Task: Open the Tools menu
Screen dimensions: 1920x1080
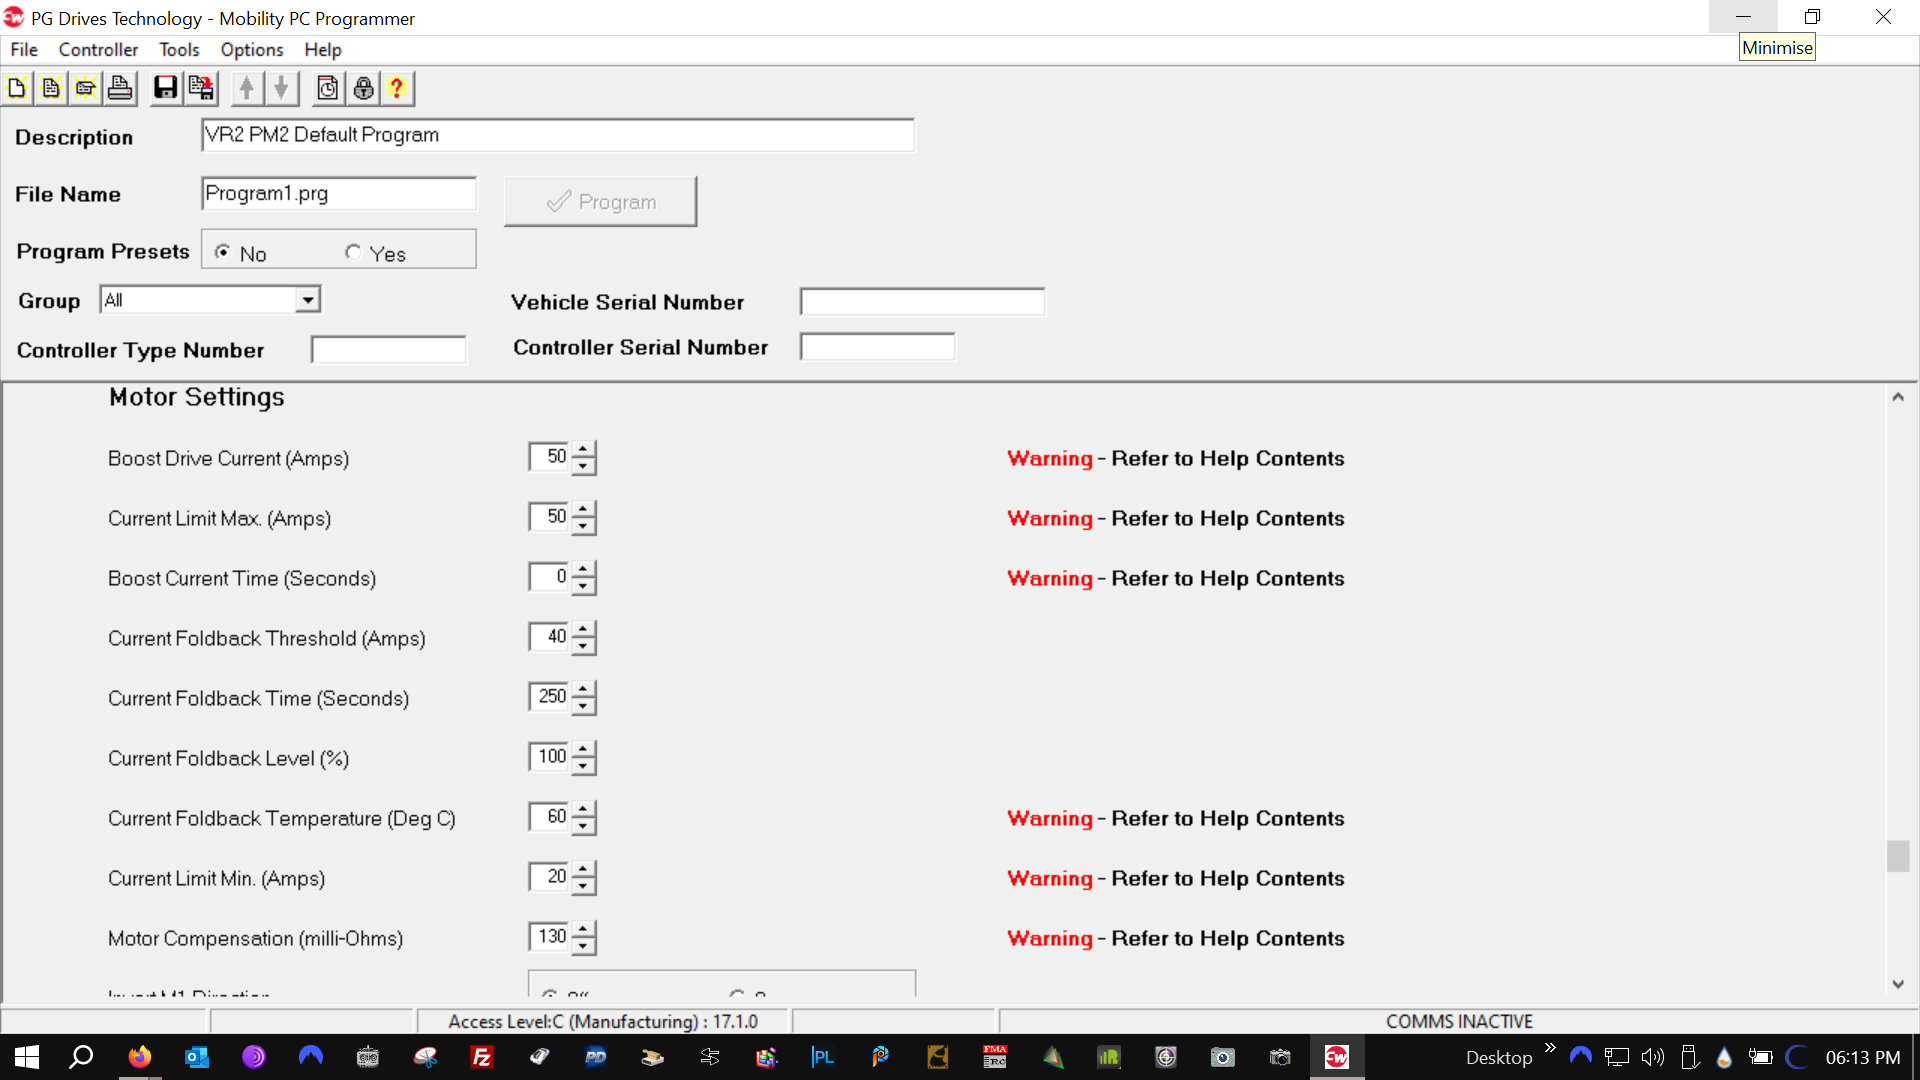Action: pos(179,50)
